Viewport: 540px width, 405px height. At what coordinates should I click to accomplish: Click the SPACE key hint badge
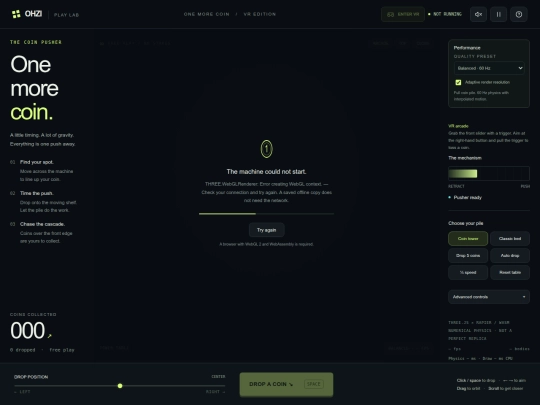[x=314, y=384]
